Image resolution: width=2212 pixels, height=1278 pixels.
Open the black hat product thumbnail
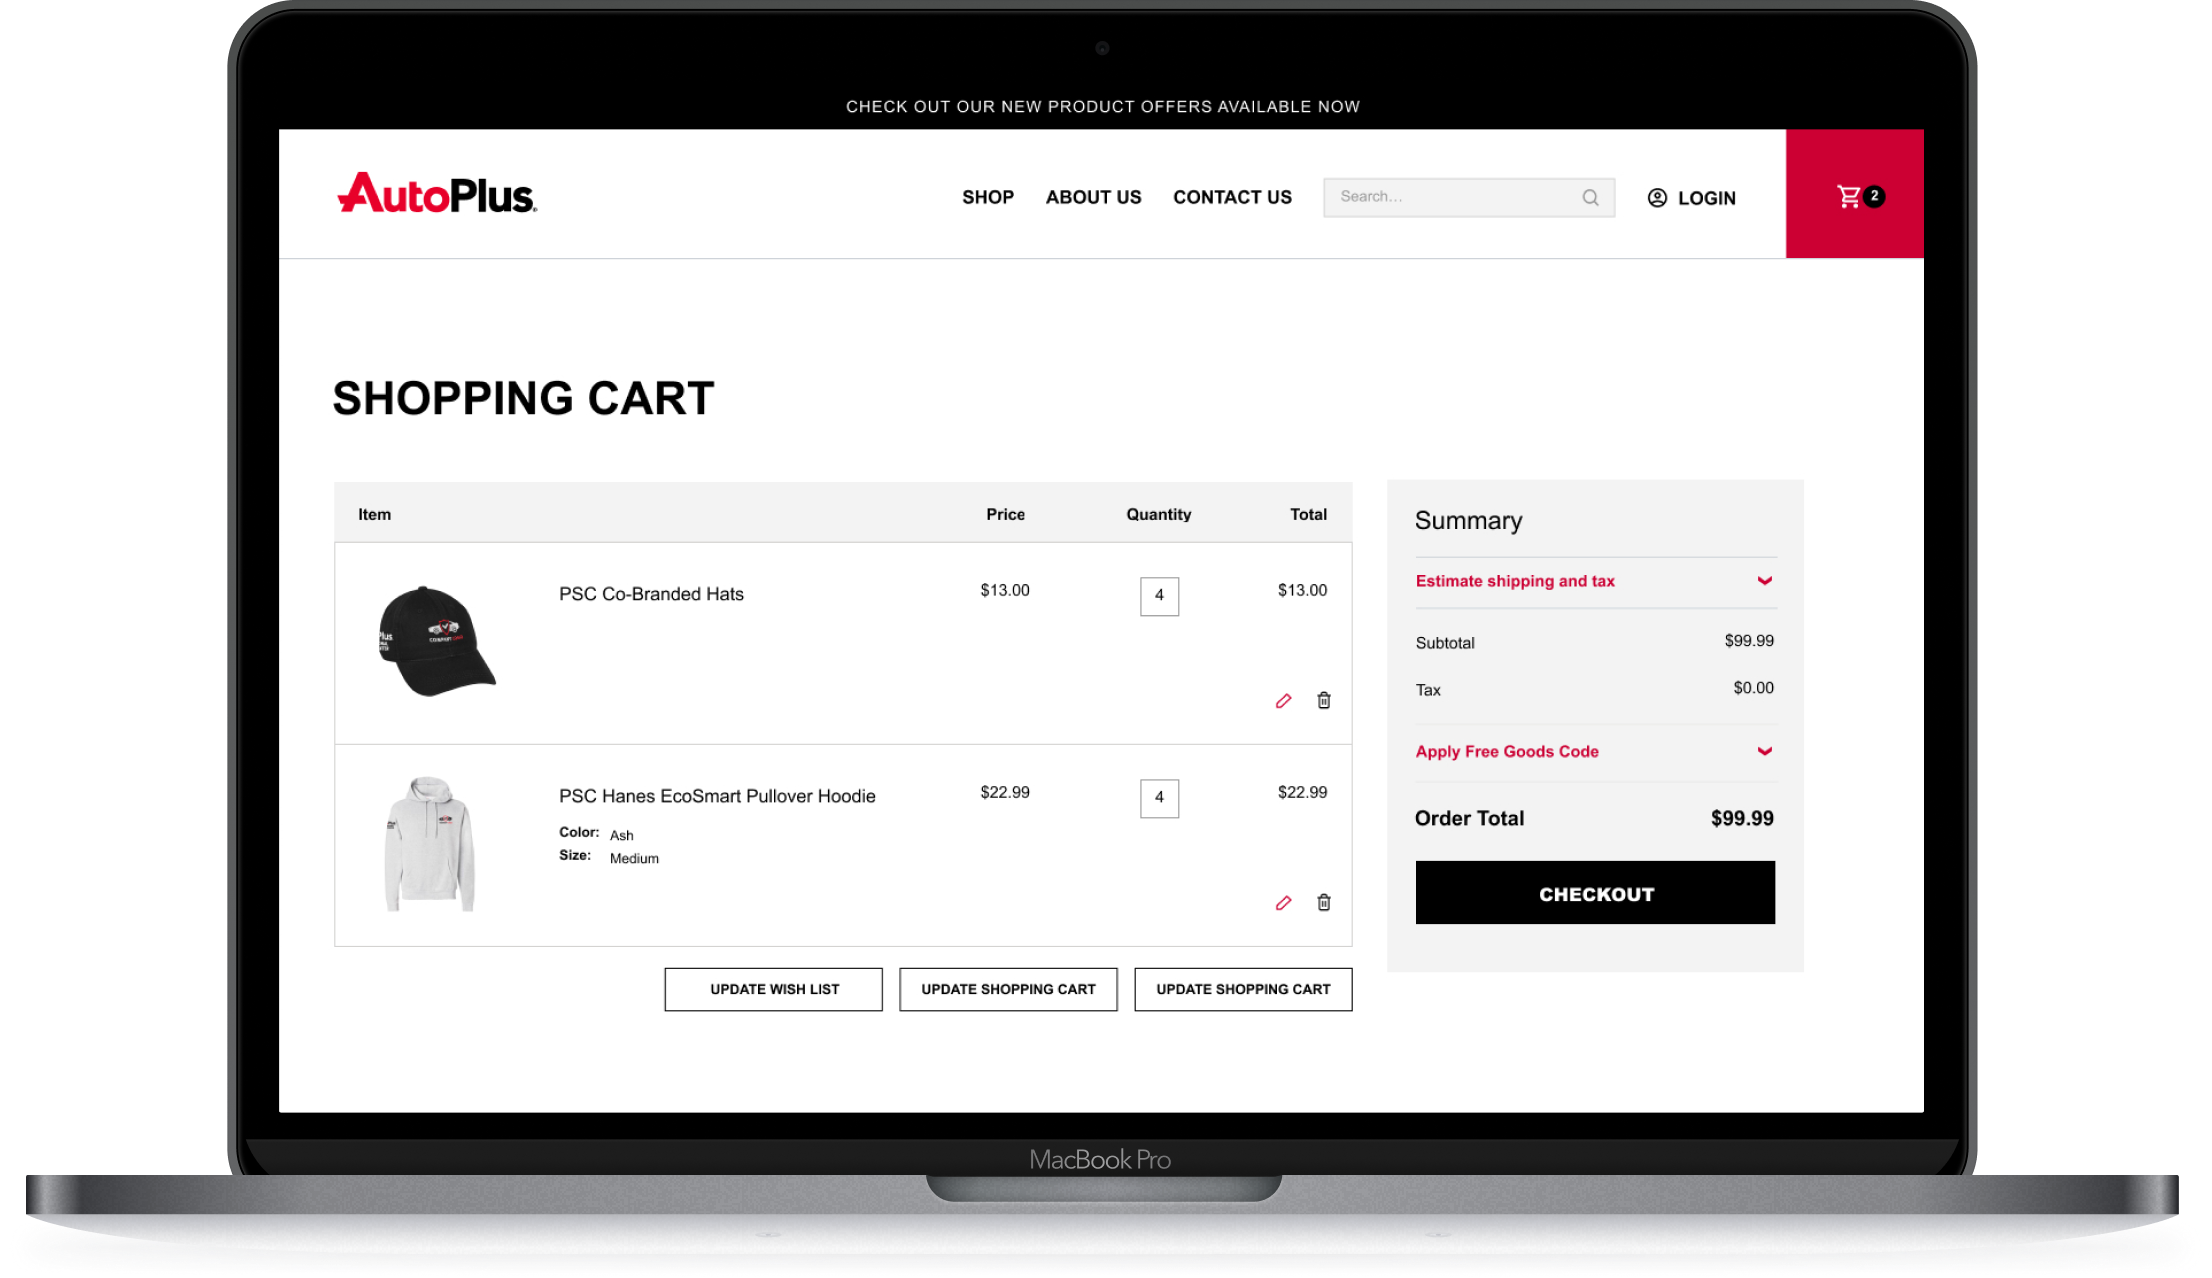click(436, 641)
